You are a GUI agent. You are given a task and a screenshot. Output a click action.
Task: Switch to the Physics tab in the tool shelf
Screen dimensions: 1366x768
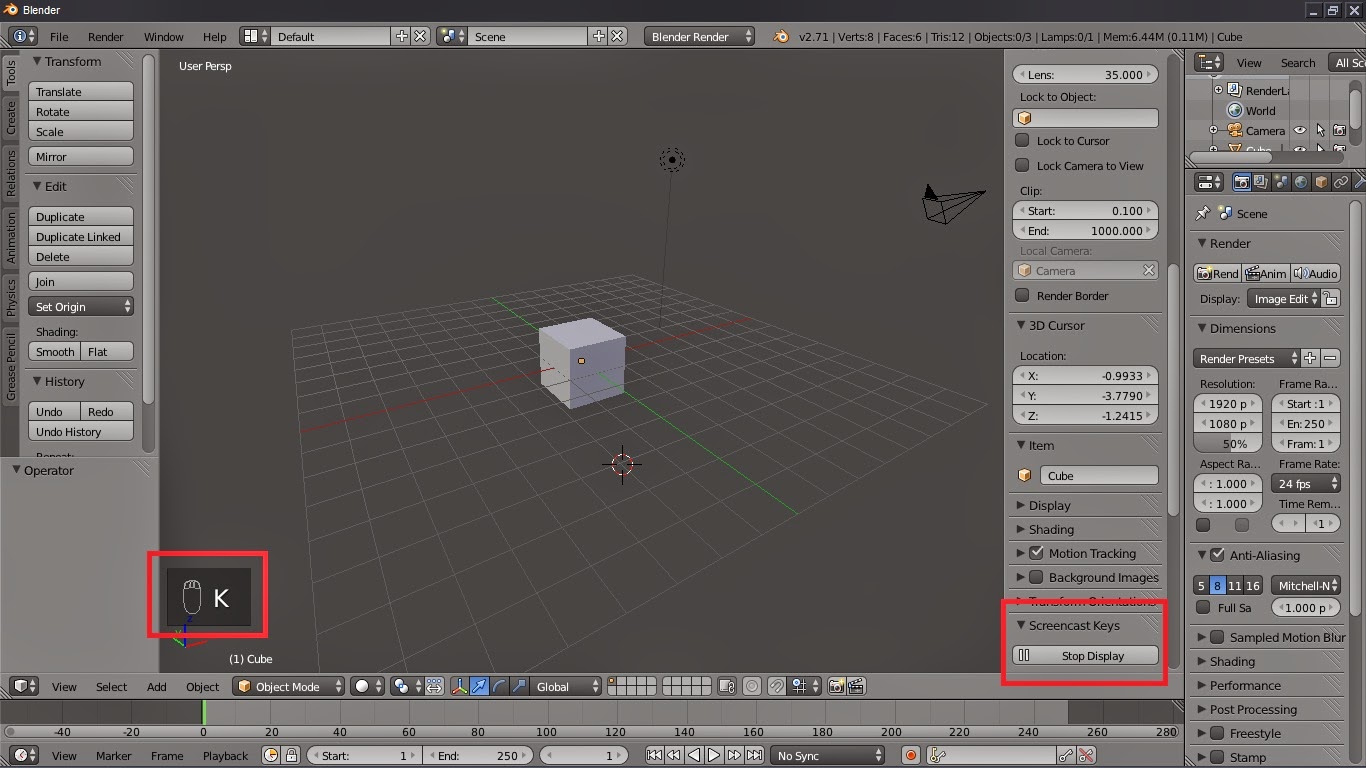[x=11, y=298]
